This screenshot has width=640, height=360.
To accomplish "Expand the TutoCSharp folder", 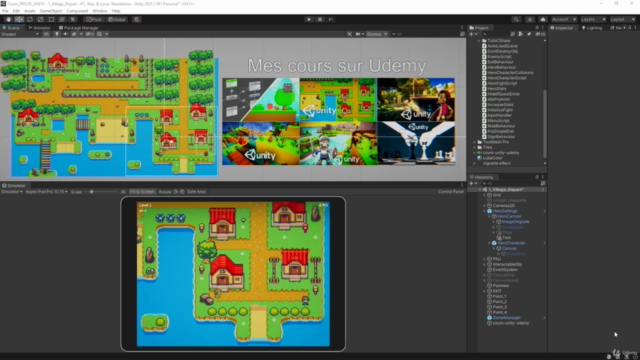I will tap(479, 41).
